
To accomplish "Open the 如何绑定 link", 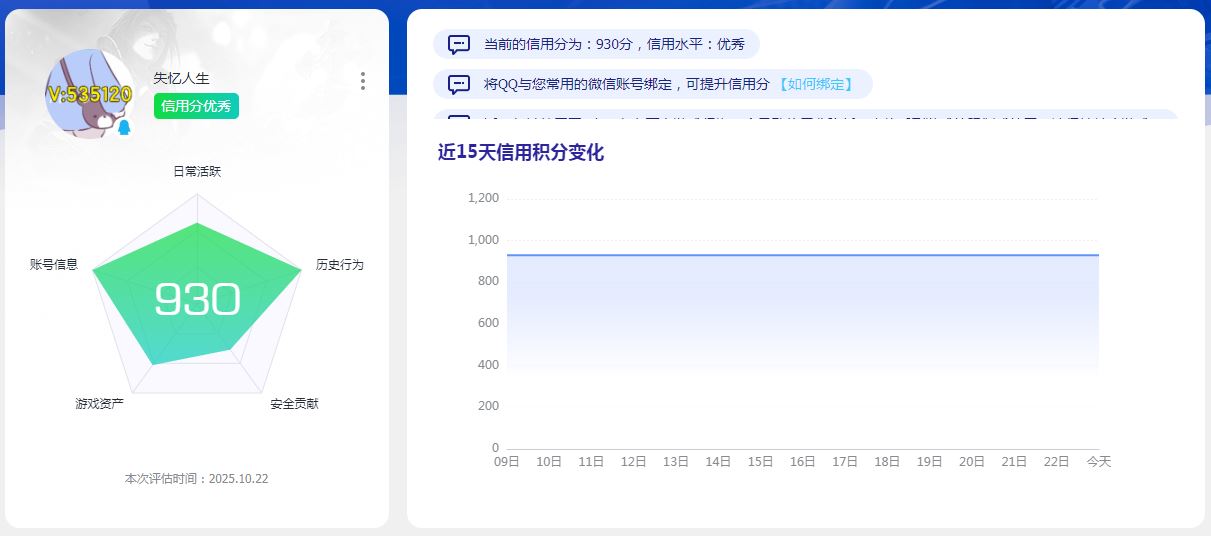I will 816,84.
